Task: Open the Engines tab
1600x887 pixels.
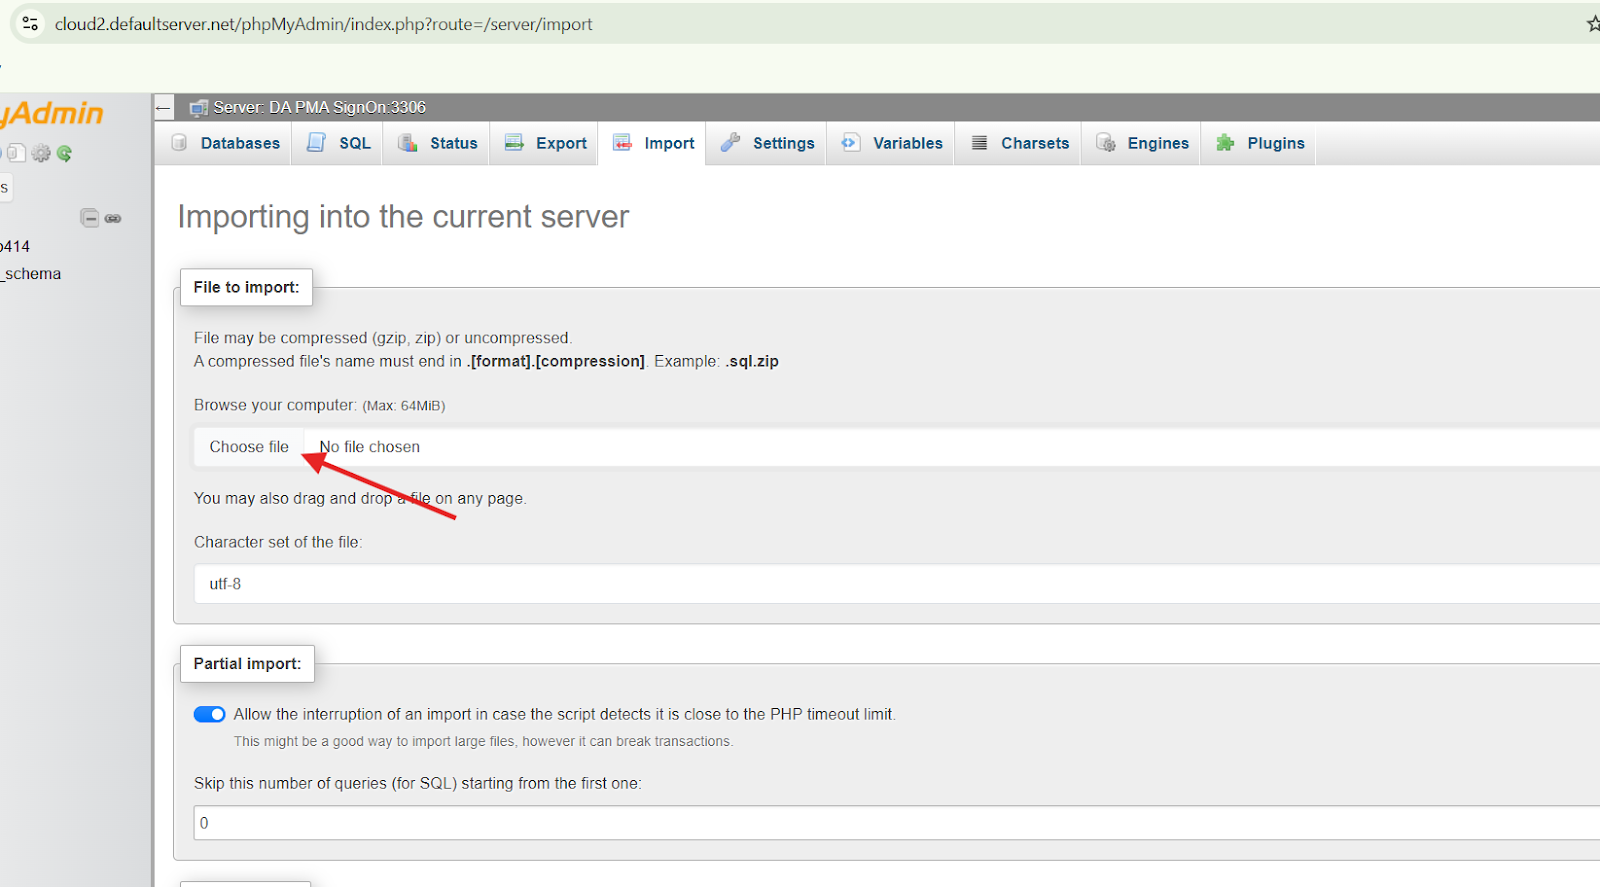Action: 1142,143
